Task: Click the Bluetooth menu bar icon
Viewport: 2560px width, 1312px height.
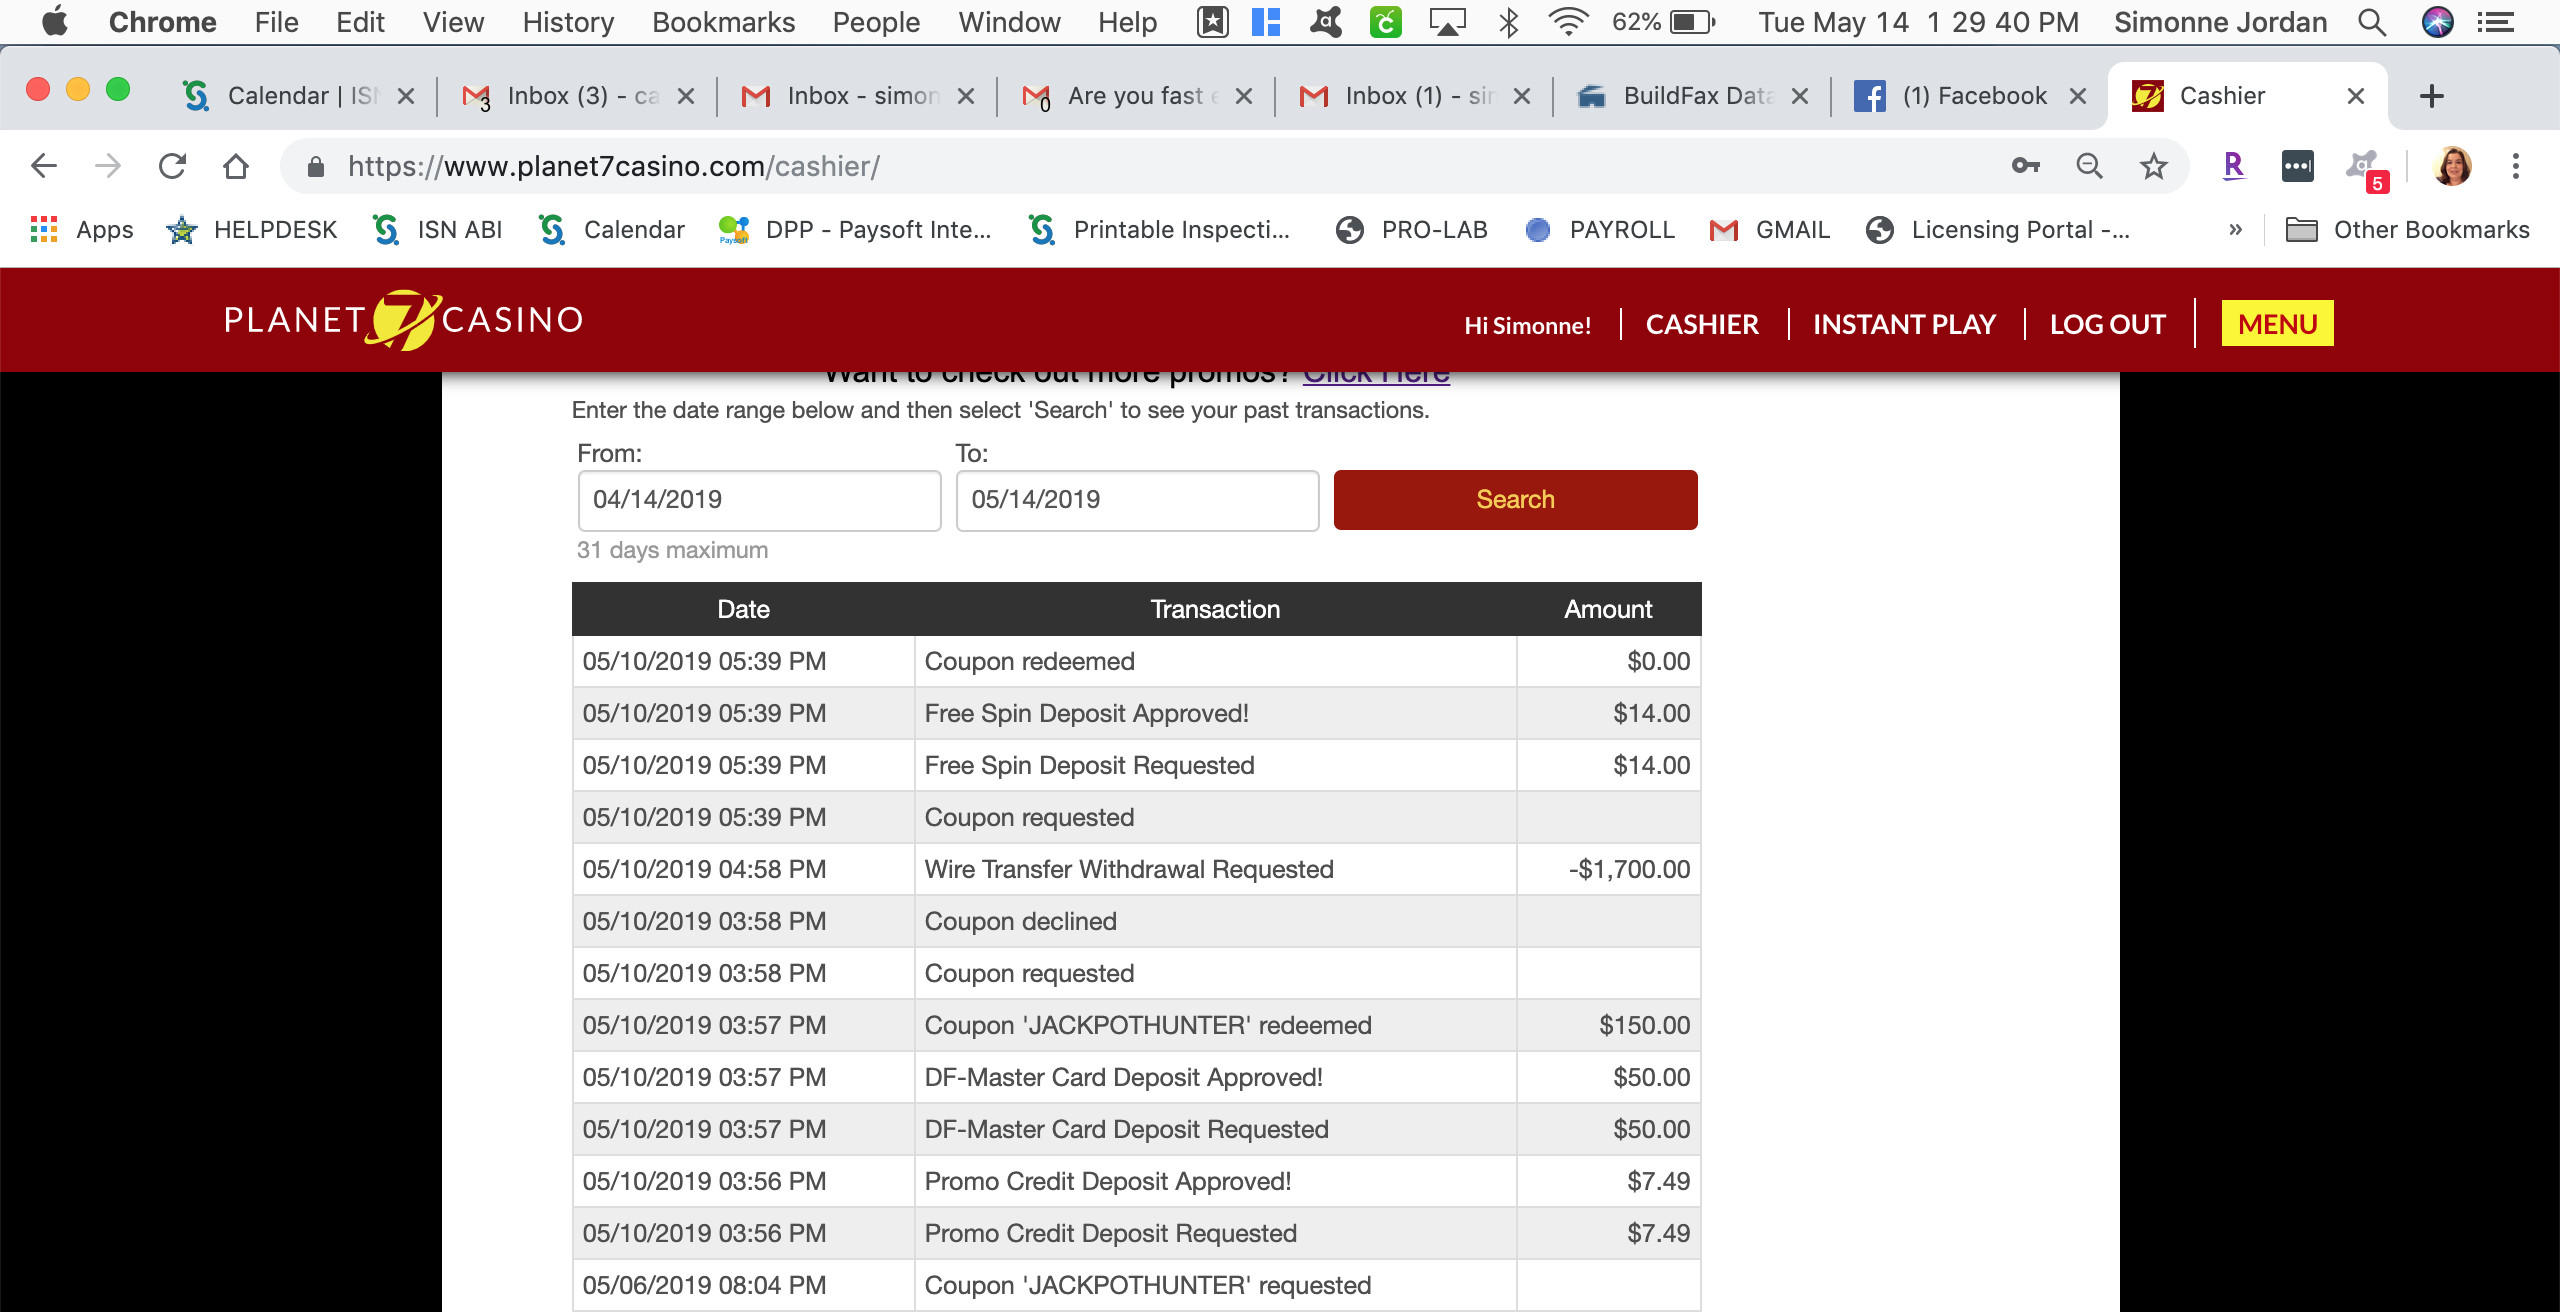Action: tap(1509, 22)
